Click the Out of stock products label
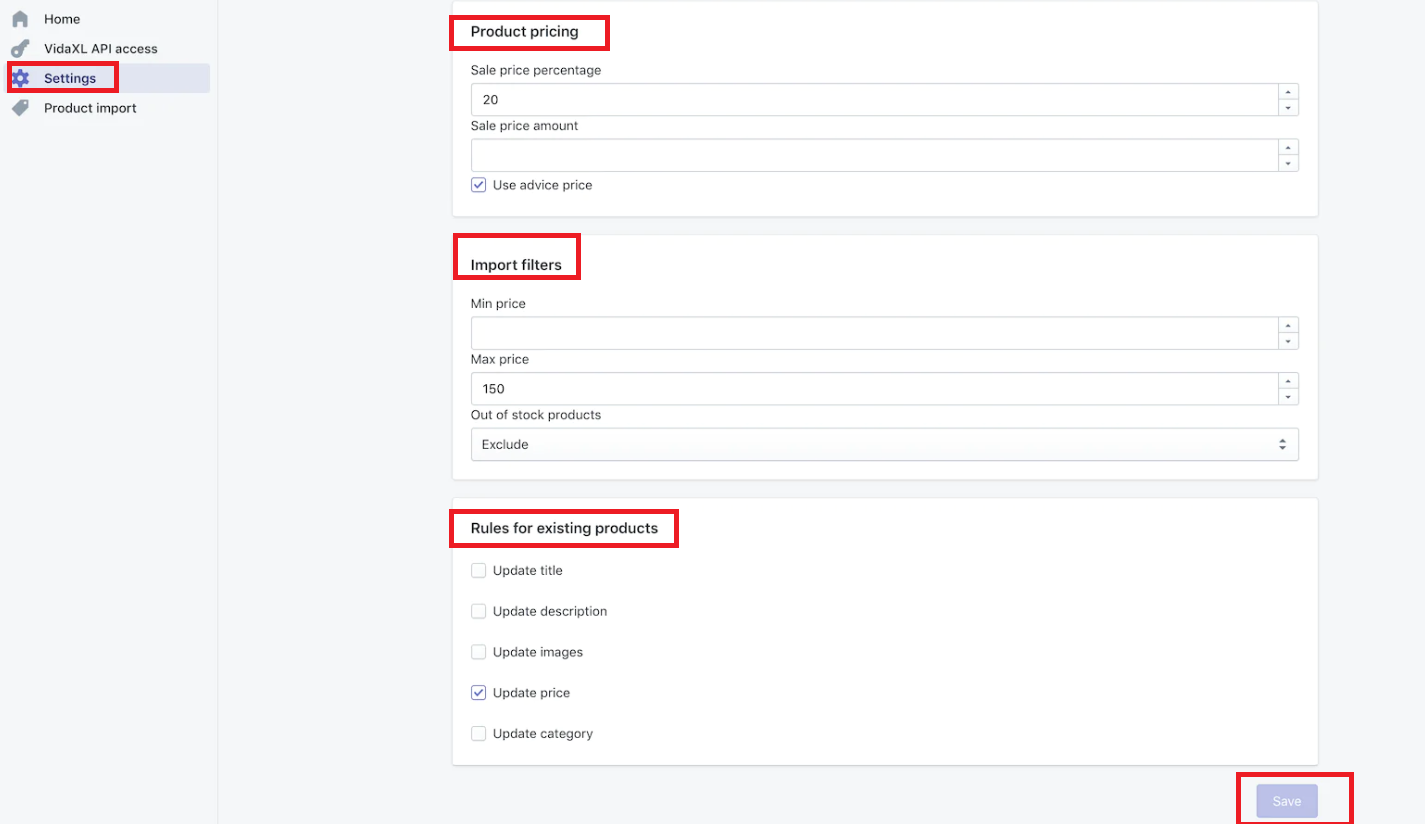 (x=536, y=415)
